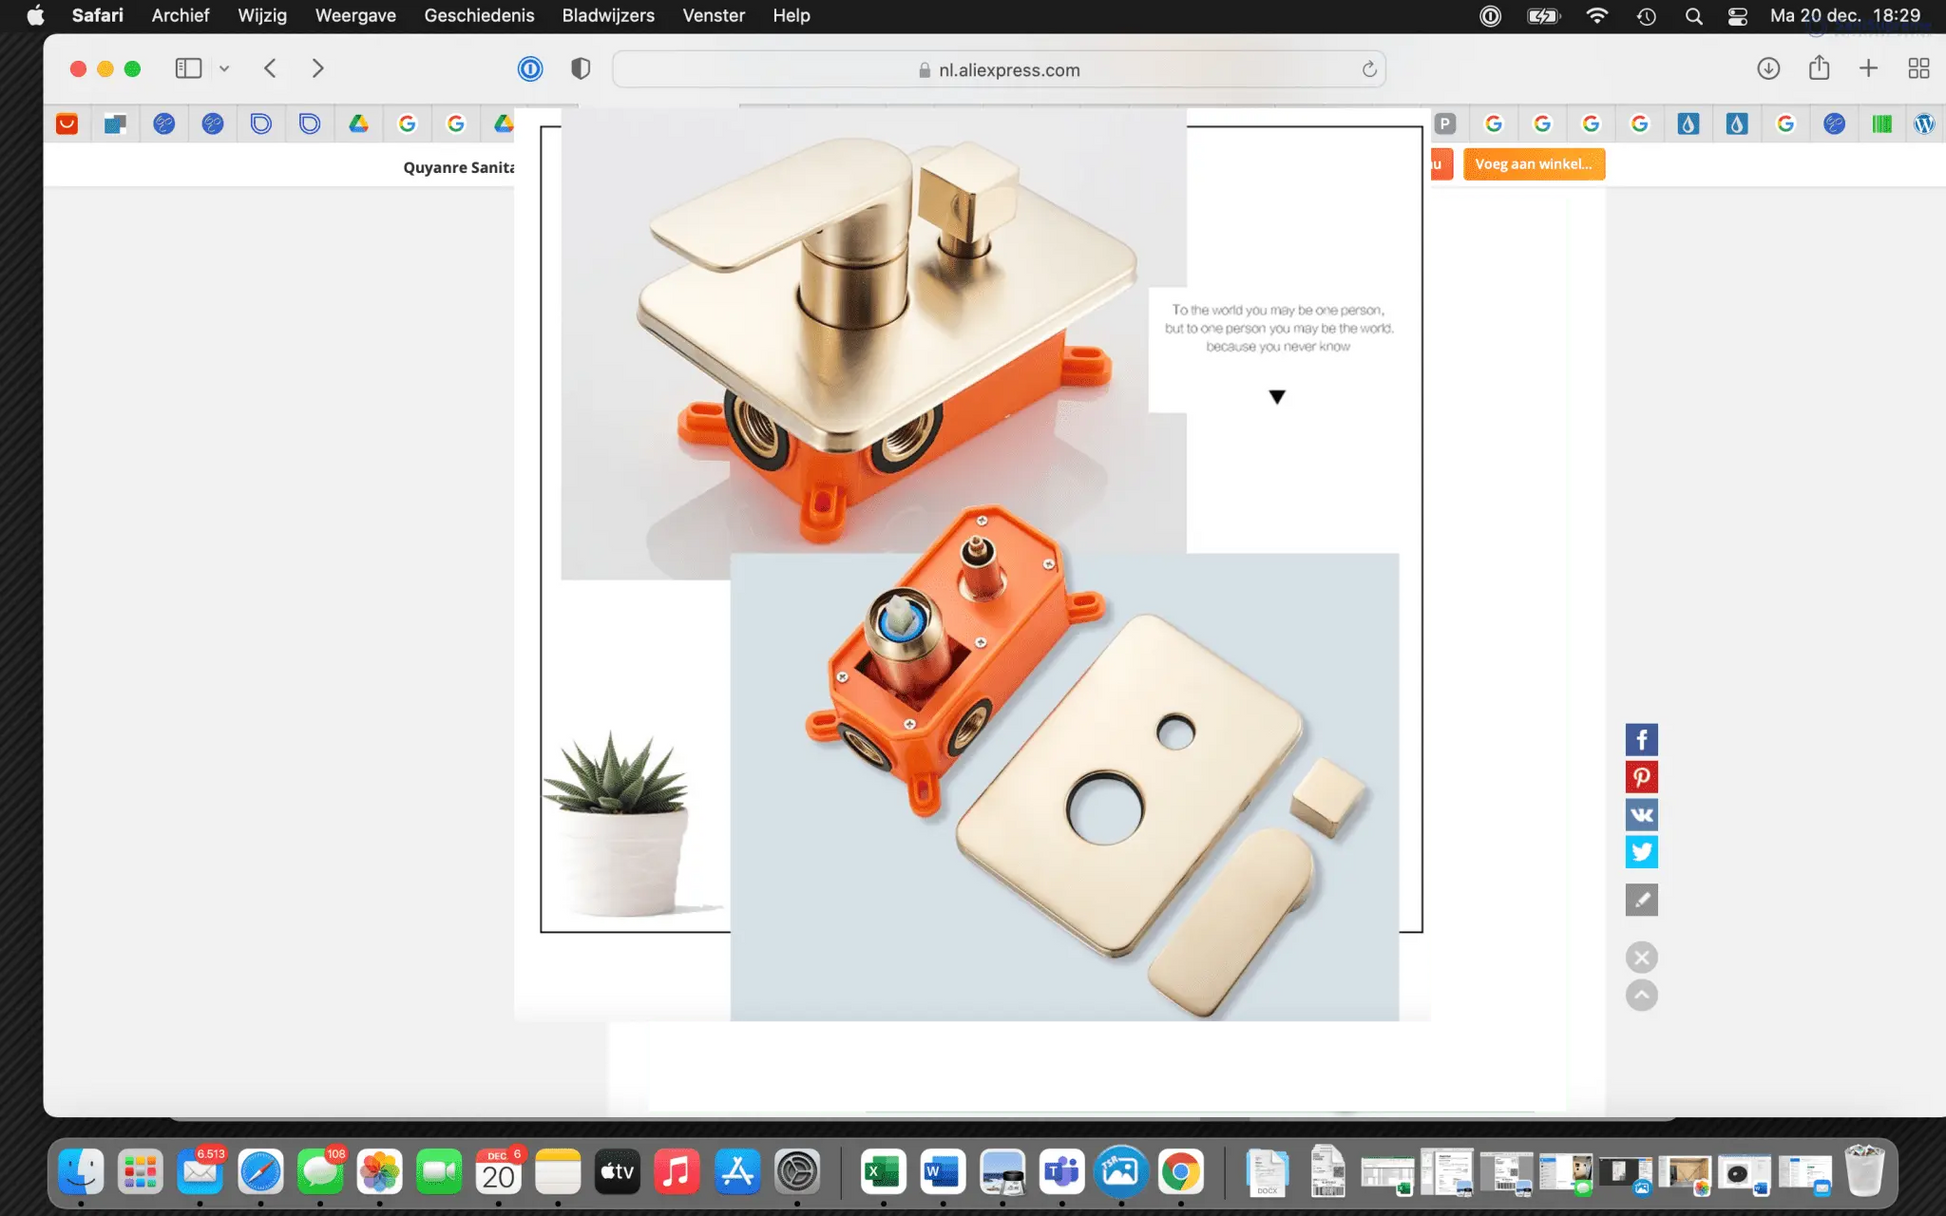
Task: Expand sidebar tab group dropdown chevron
Action: (x=224, y=68)
